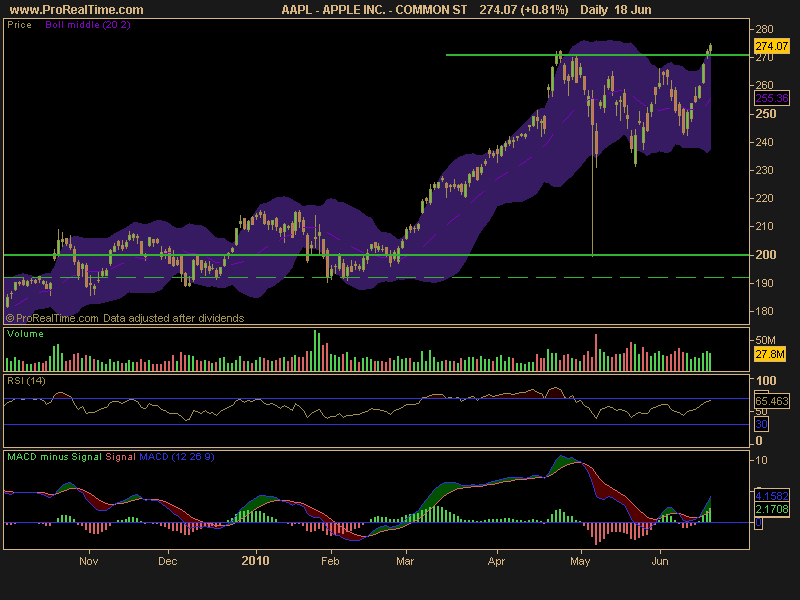This screenshot has width=800, height=600.
Task: Click the Mar date axis label
Action: pyautogui.click(x=405, y=561)
